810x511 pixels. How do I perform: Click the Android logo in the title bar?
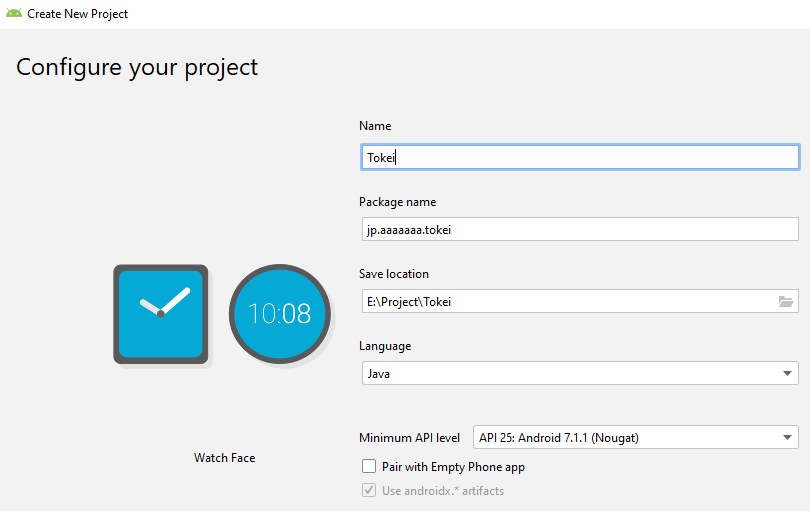pos(14,14)
